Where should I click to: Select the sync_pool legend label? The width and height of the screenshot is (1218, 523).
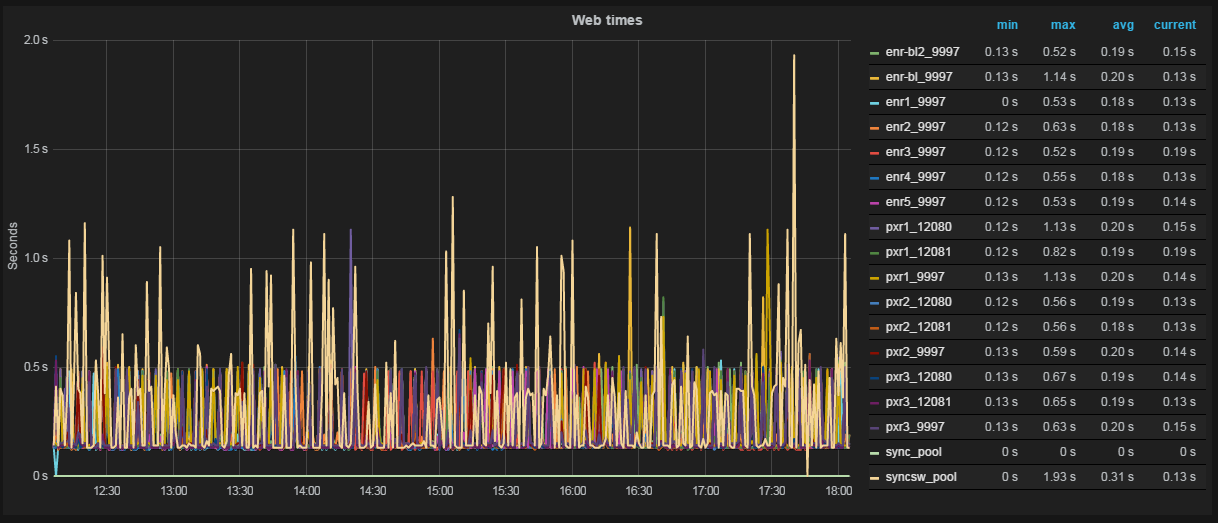pos(914,452)
